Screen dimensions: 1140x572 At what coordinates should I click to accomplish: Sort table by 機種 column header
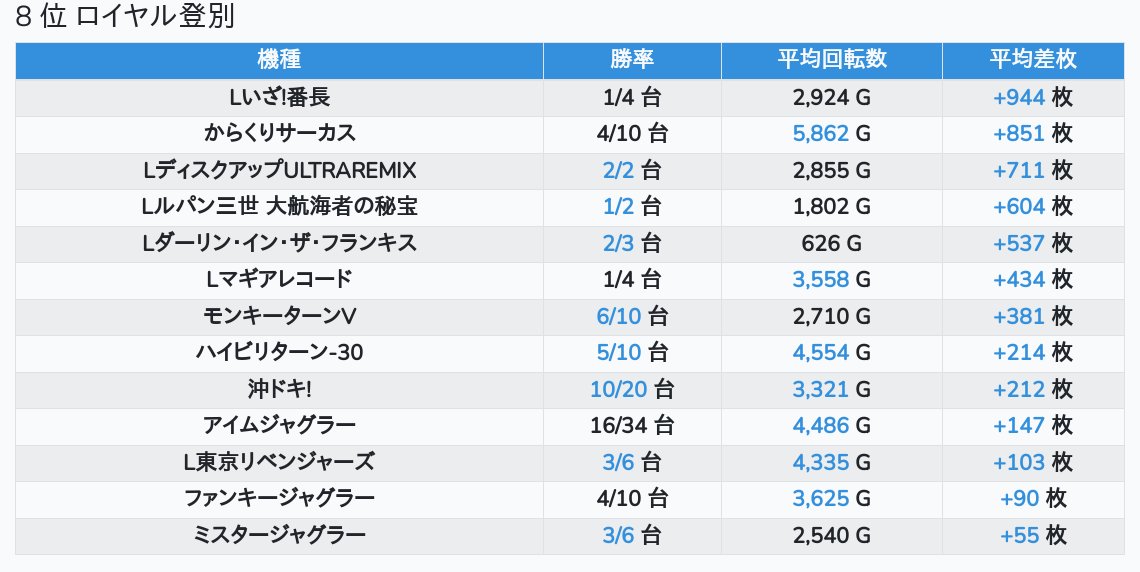click(x=279, y=59)
